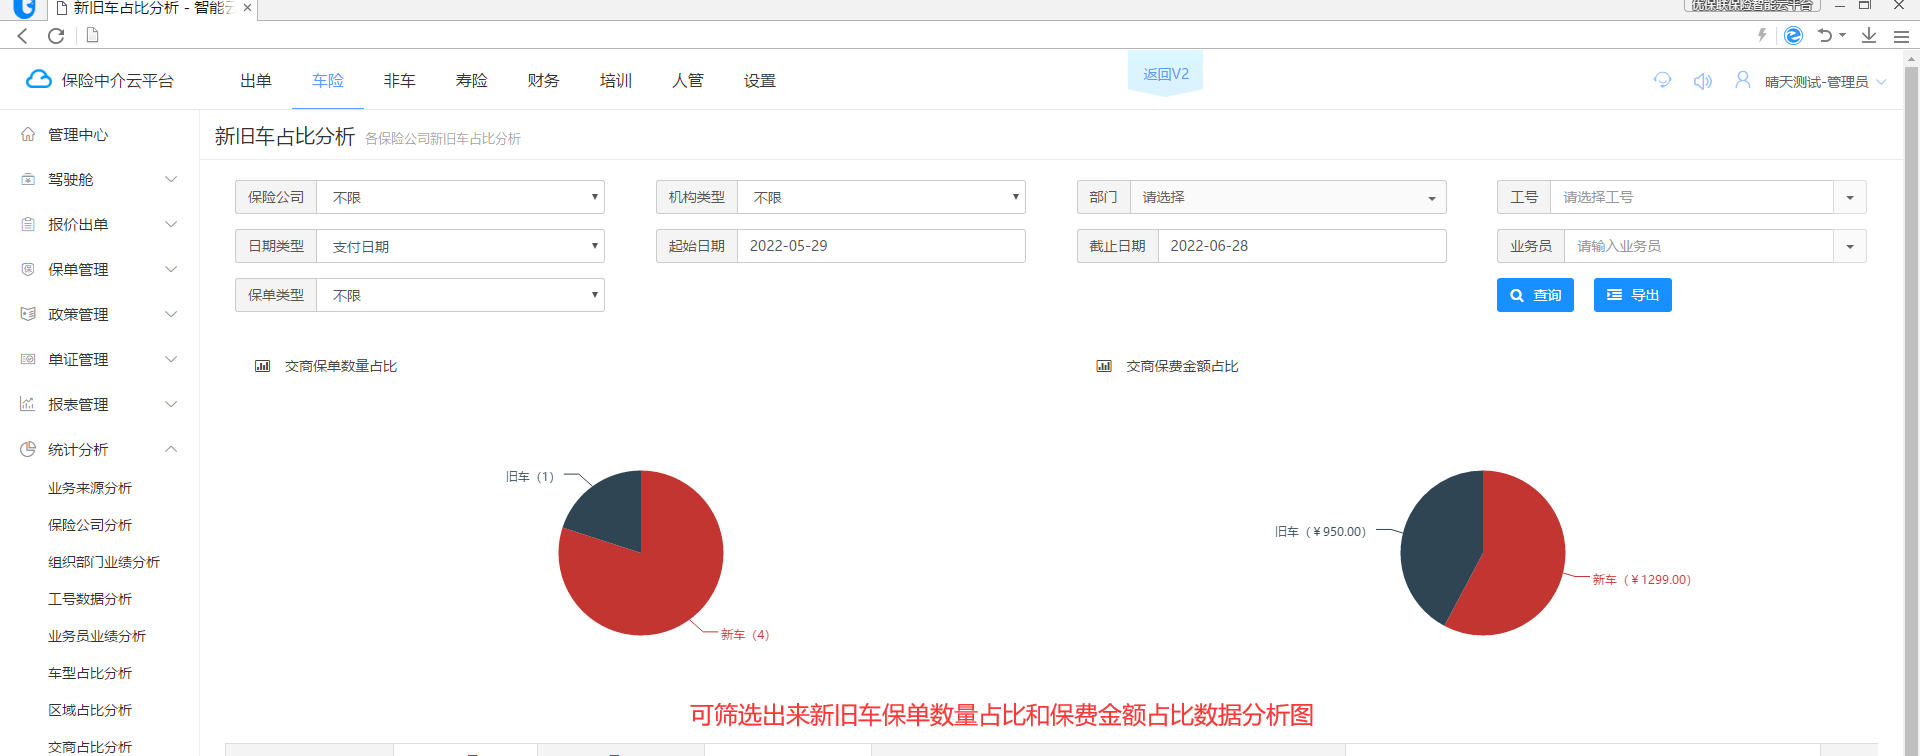Viewport: 1920px width, 756px height.
Task: Open the 保单类型 dropdown
Action: coord(460,295)
